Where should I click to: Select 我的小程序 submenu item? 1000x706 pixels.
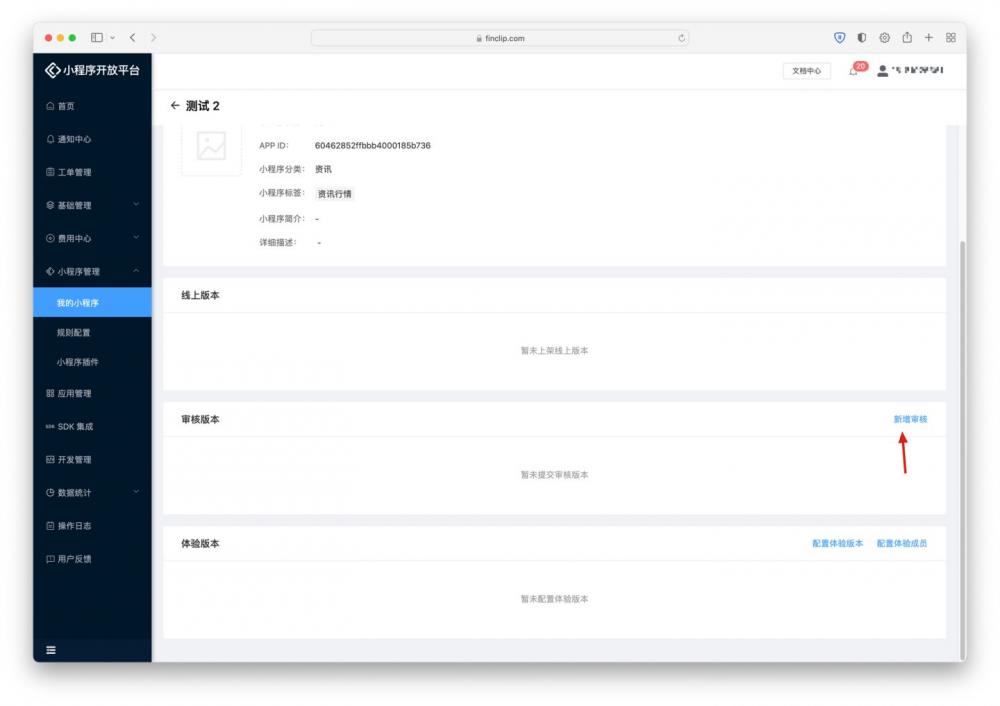click(x=92, y=302)
